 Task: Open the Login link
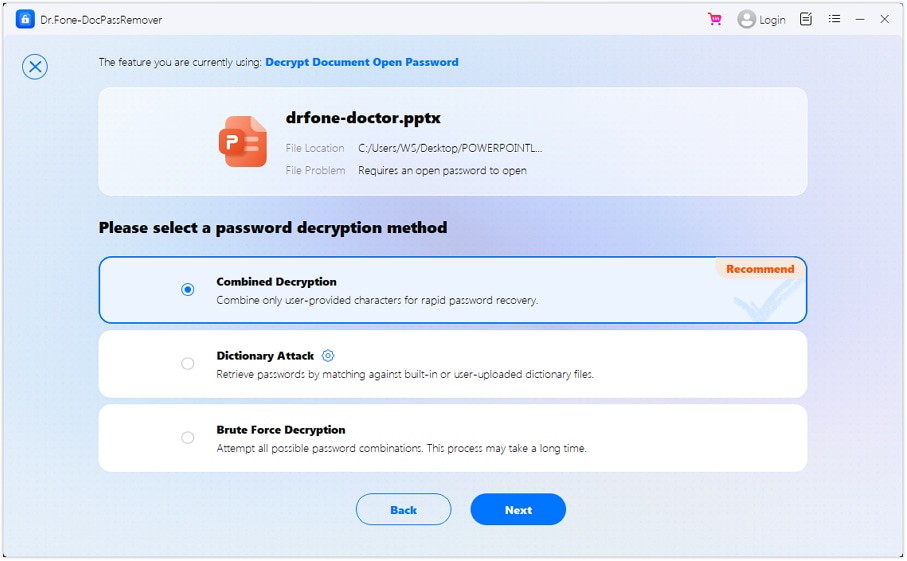coord(772,20)
